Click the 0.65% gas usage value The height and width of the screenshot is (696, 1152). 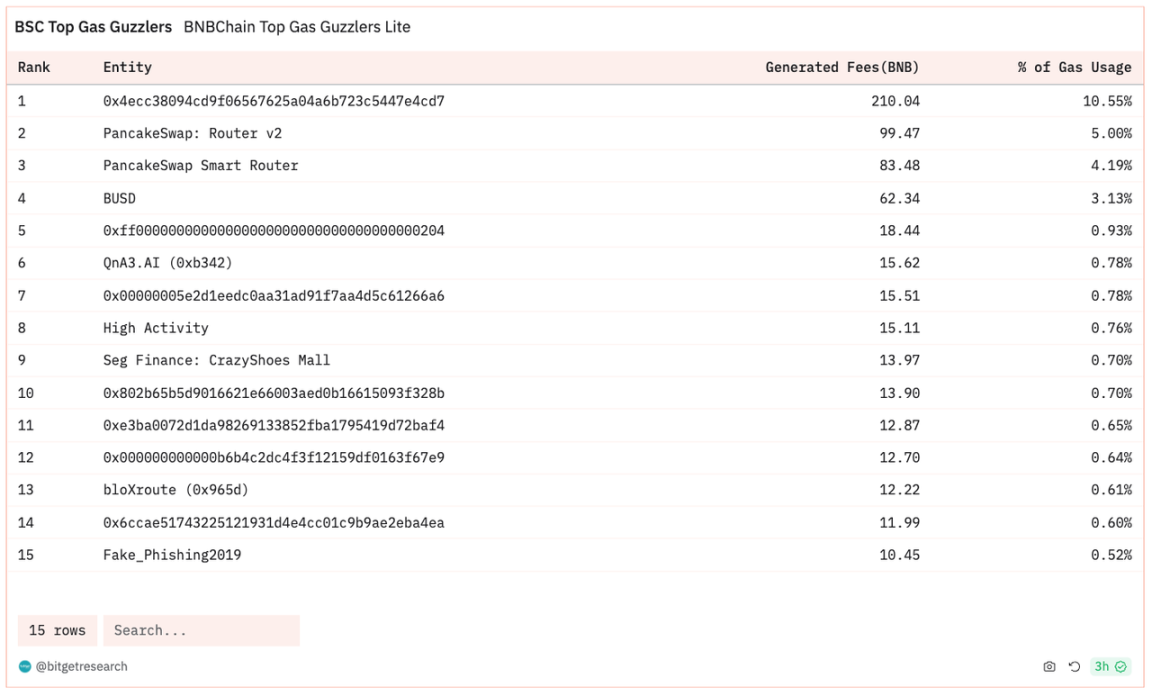[1112, 426]
